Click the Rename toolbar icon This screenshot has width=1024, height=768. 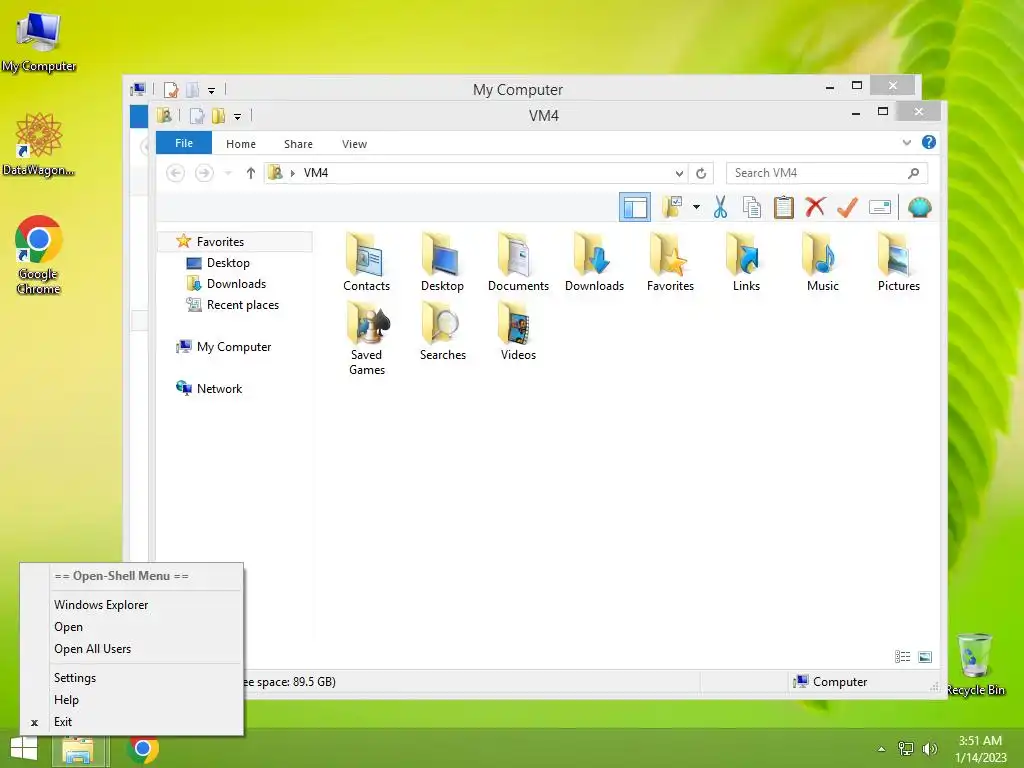(880, 208)
